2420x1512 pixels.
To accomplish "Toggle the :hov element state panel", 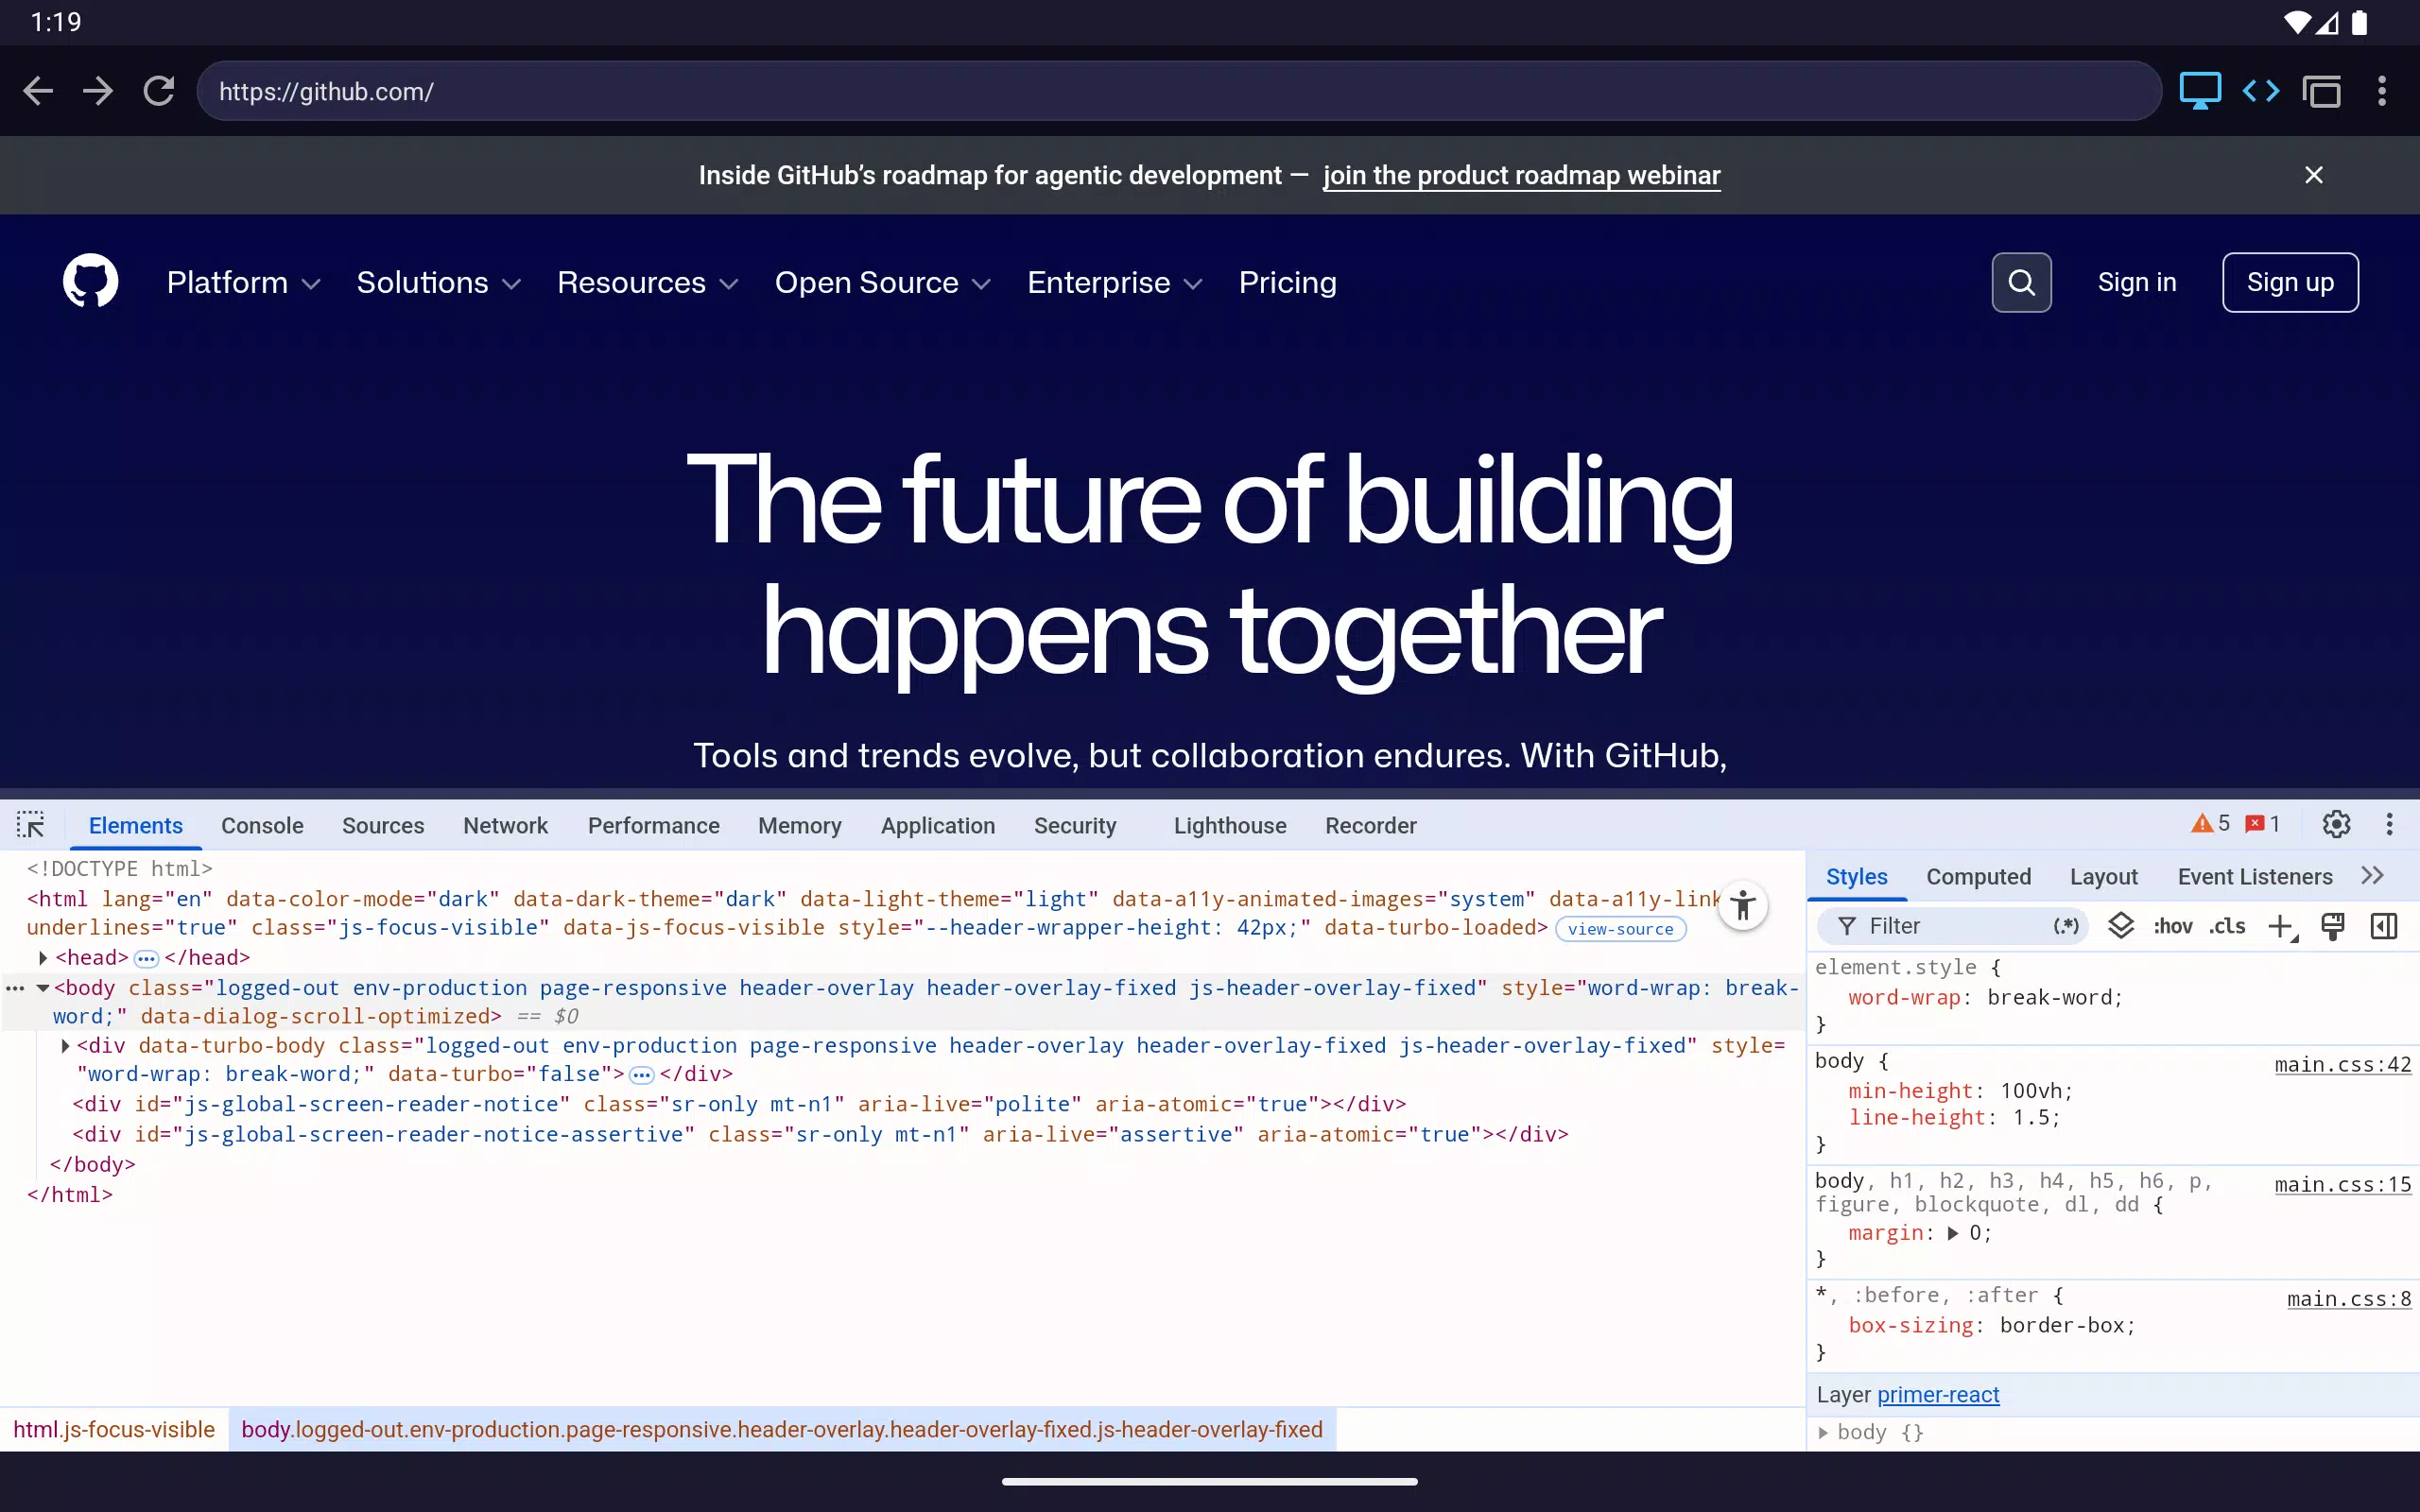I will pos(2173,926).
